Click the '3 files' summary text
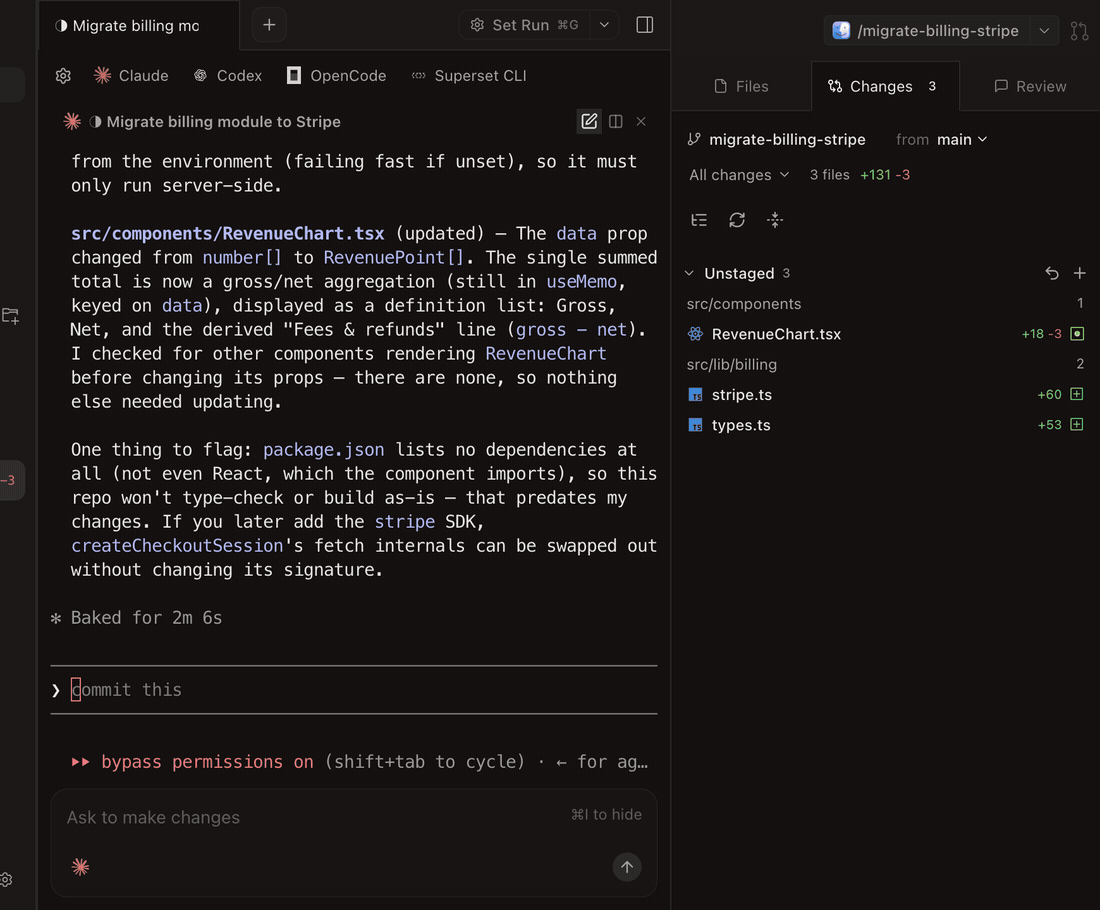 pyautogui.click(x=829, y=175)
